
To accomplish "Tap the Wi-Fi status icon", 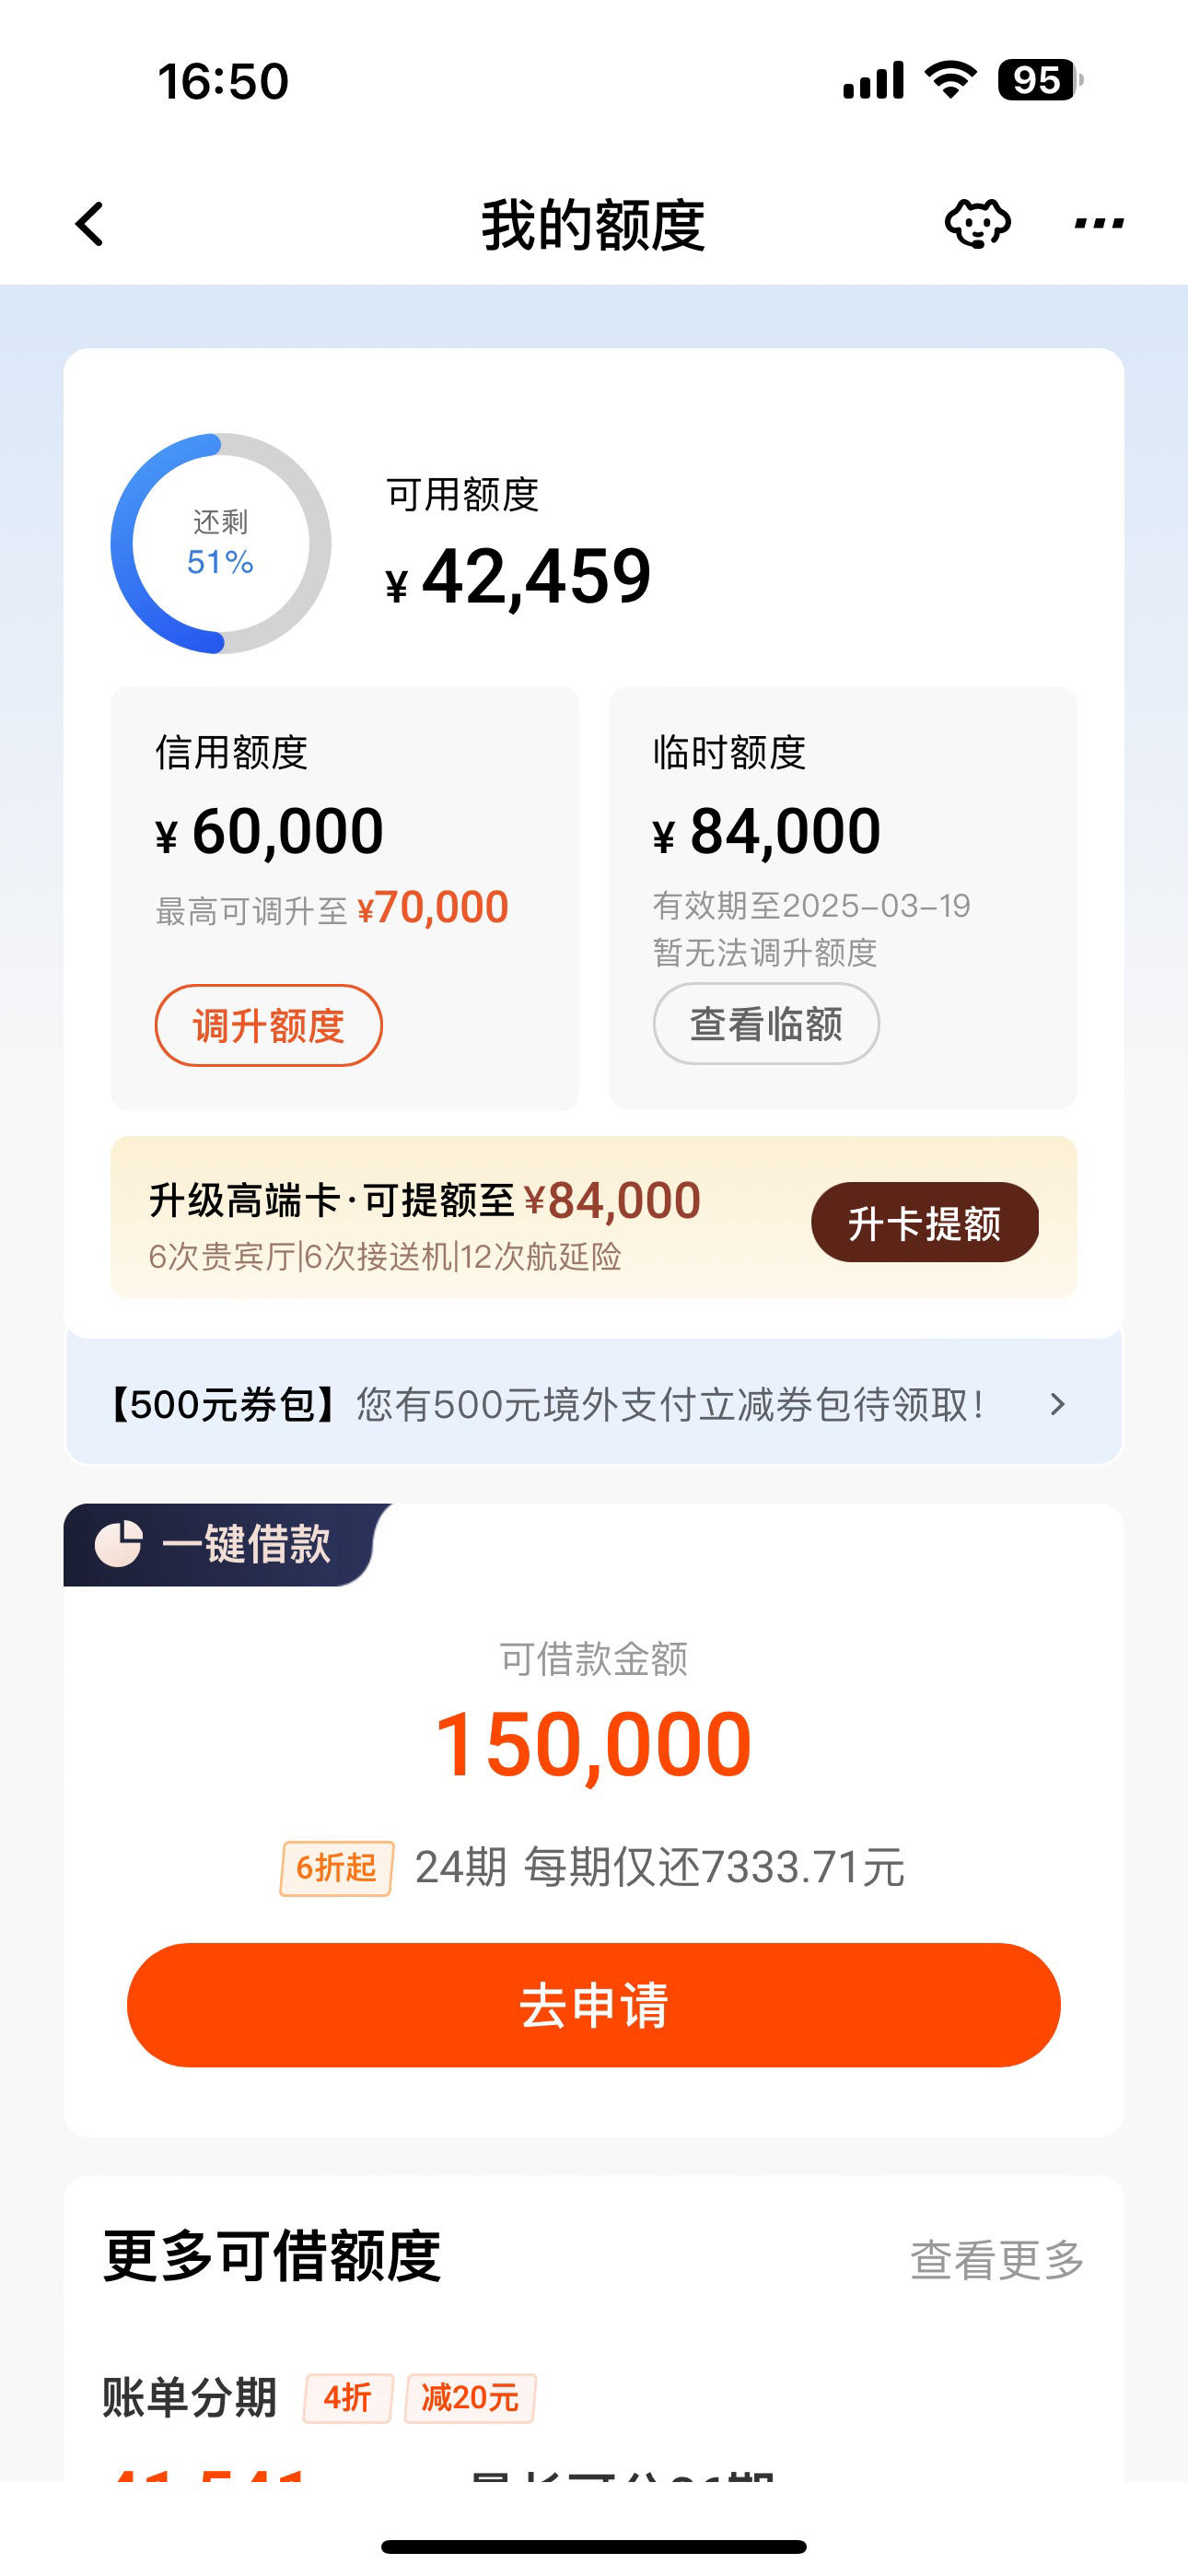I will point(950,79).
